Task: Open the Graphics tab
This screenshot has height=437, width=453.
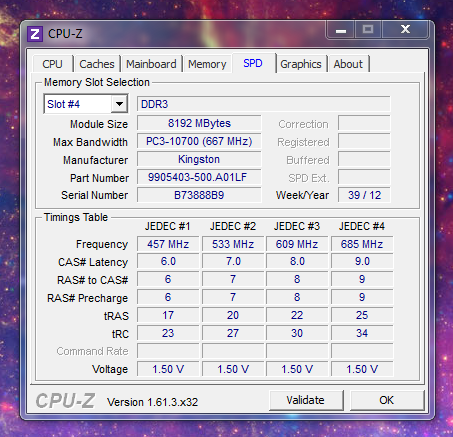Action: [301, 64]
